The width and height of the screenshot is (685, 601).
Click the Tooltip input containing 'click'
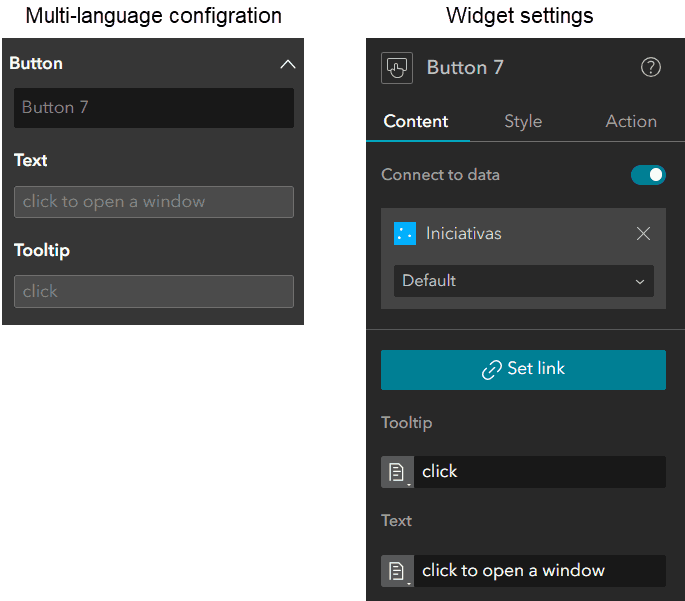(x=540, y=472)
